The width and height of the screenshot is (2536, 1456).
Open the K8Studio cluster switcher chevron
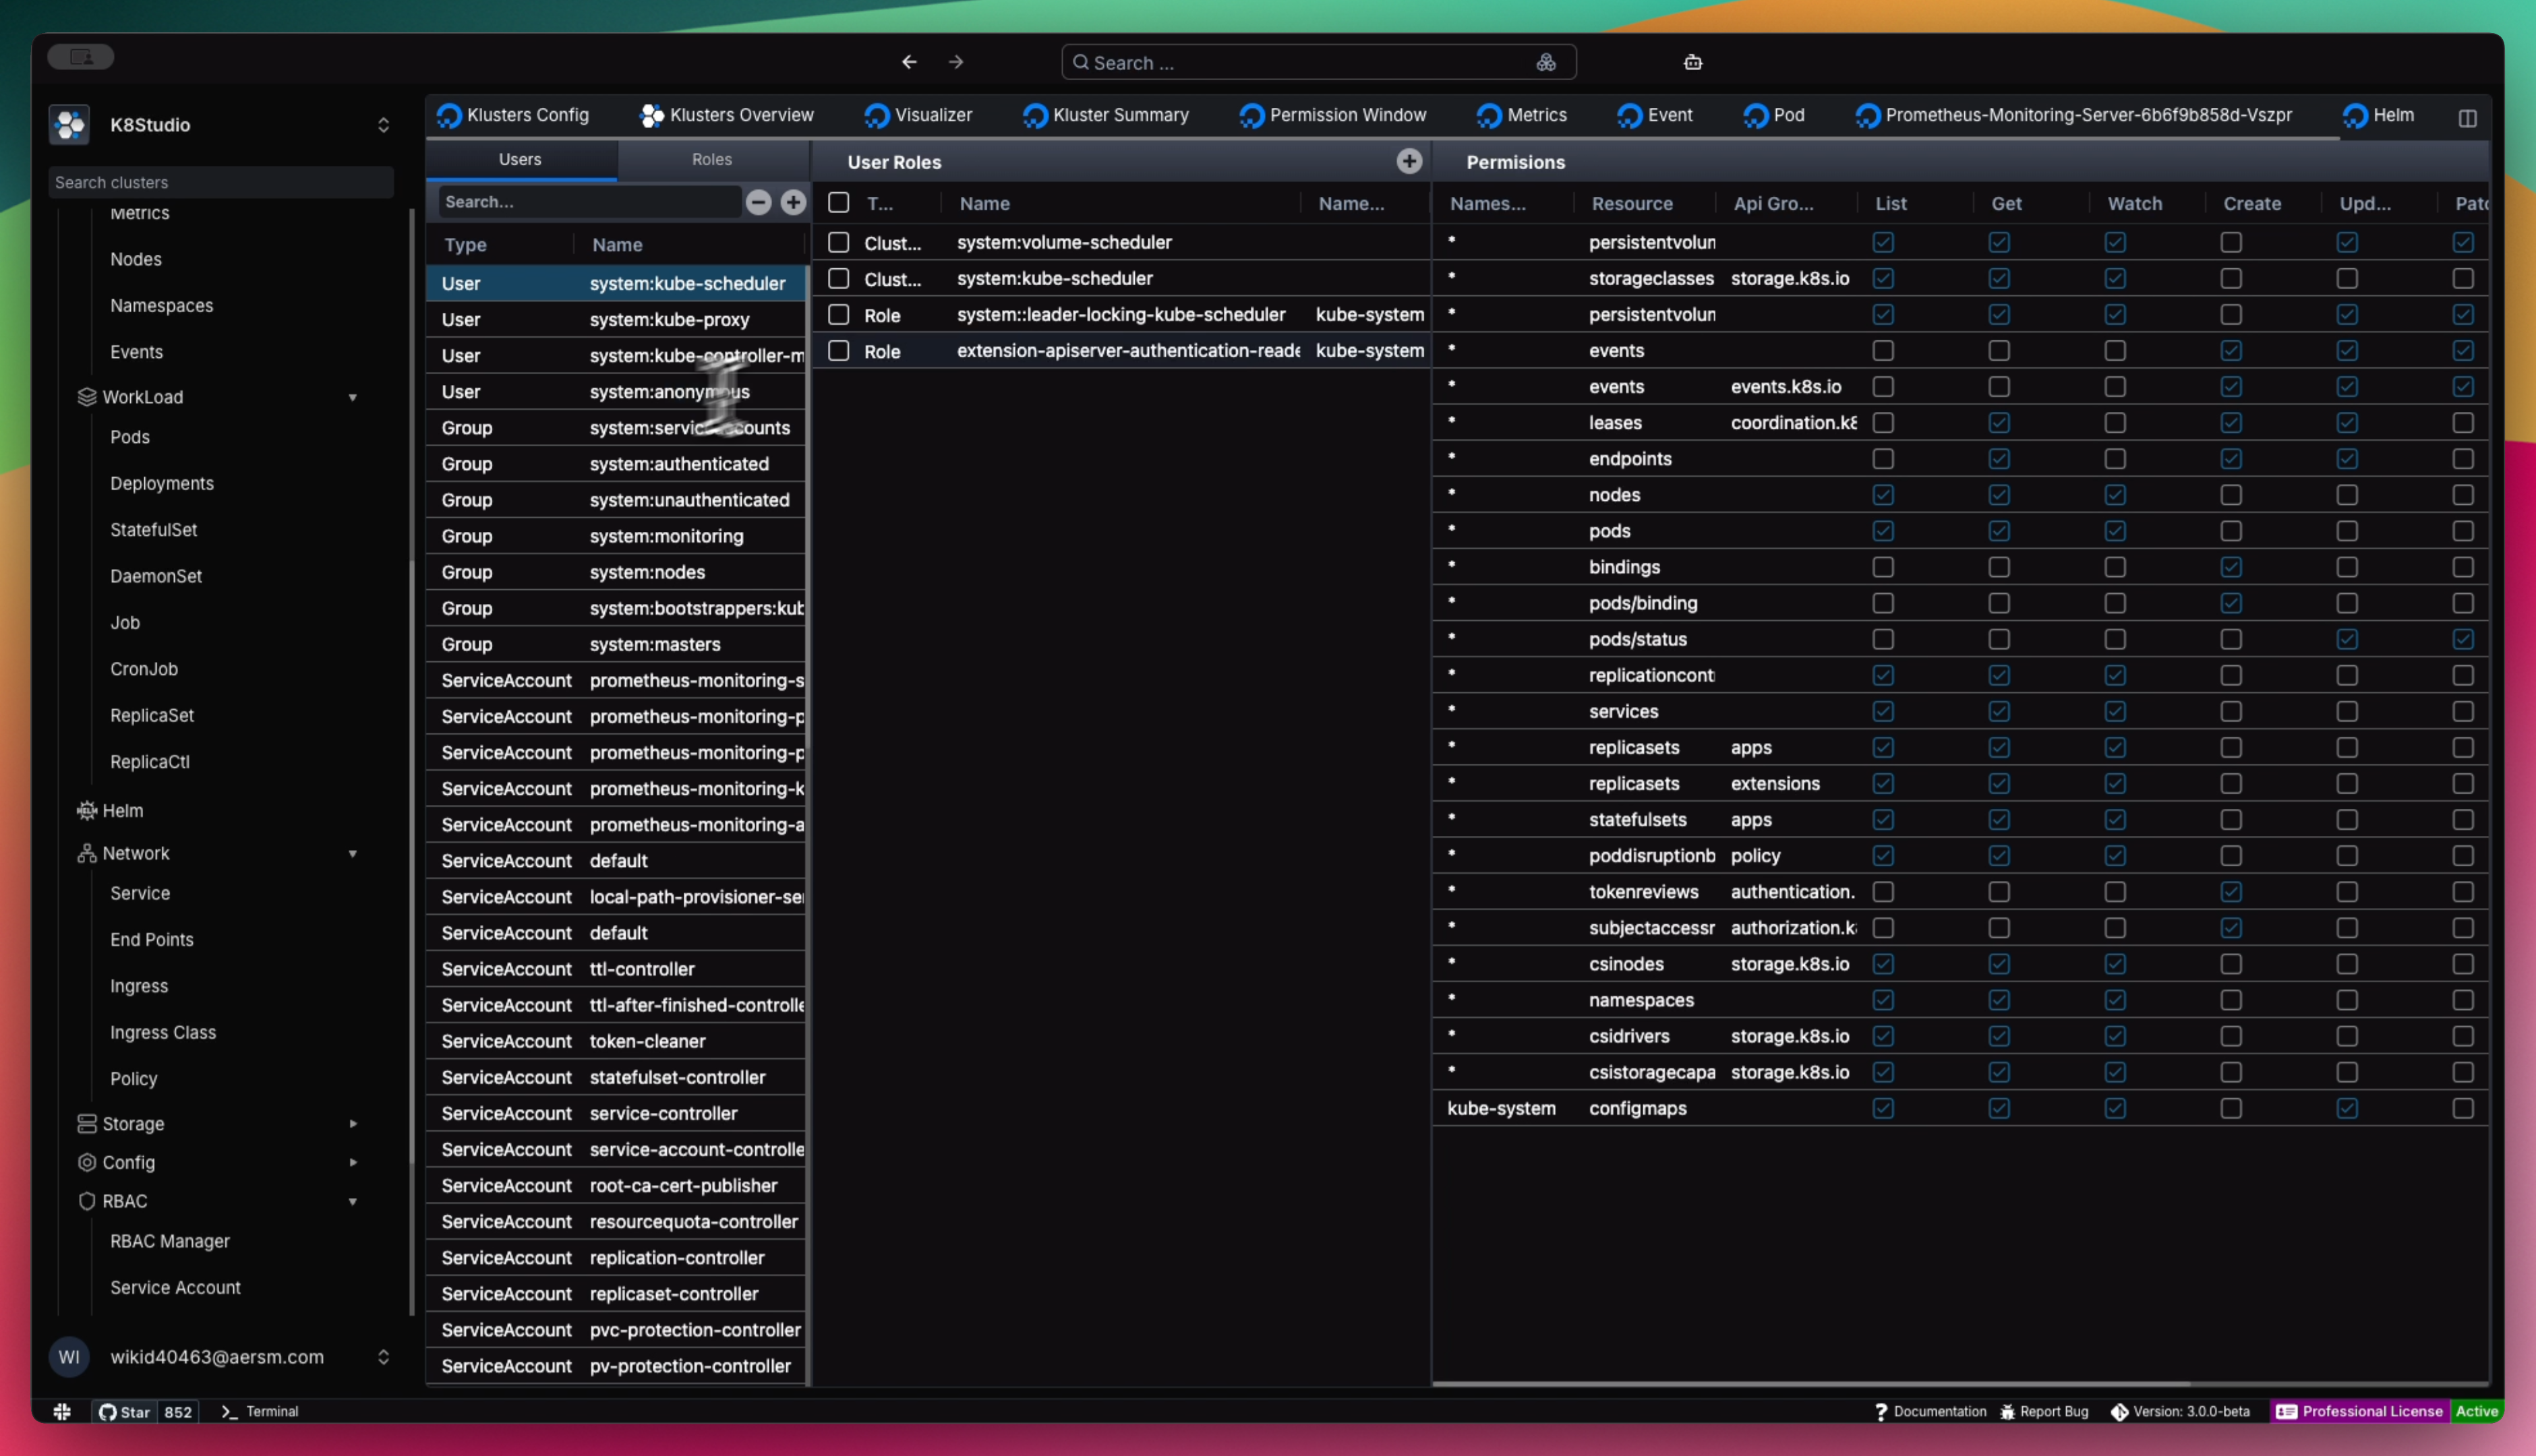click(383, 125)
